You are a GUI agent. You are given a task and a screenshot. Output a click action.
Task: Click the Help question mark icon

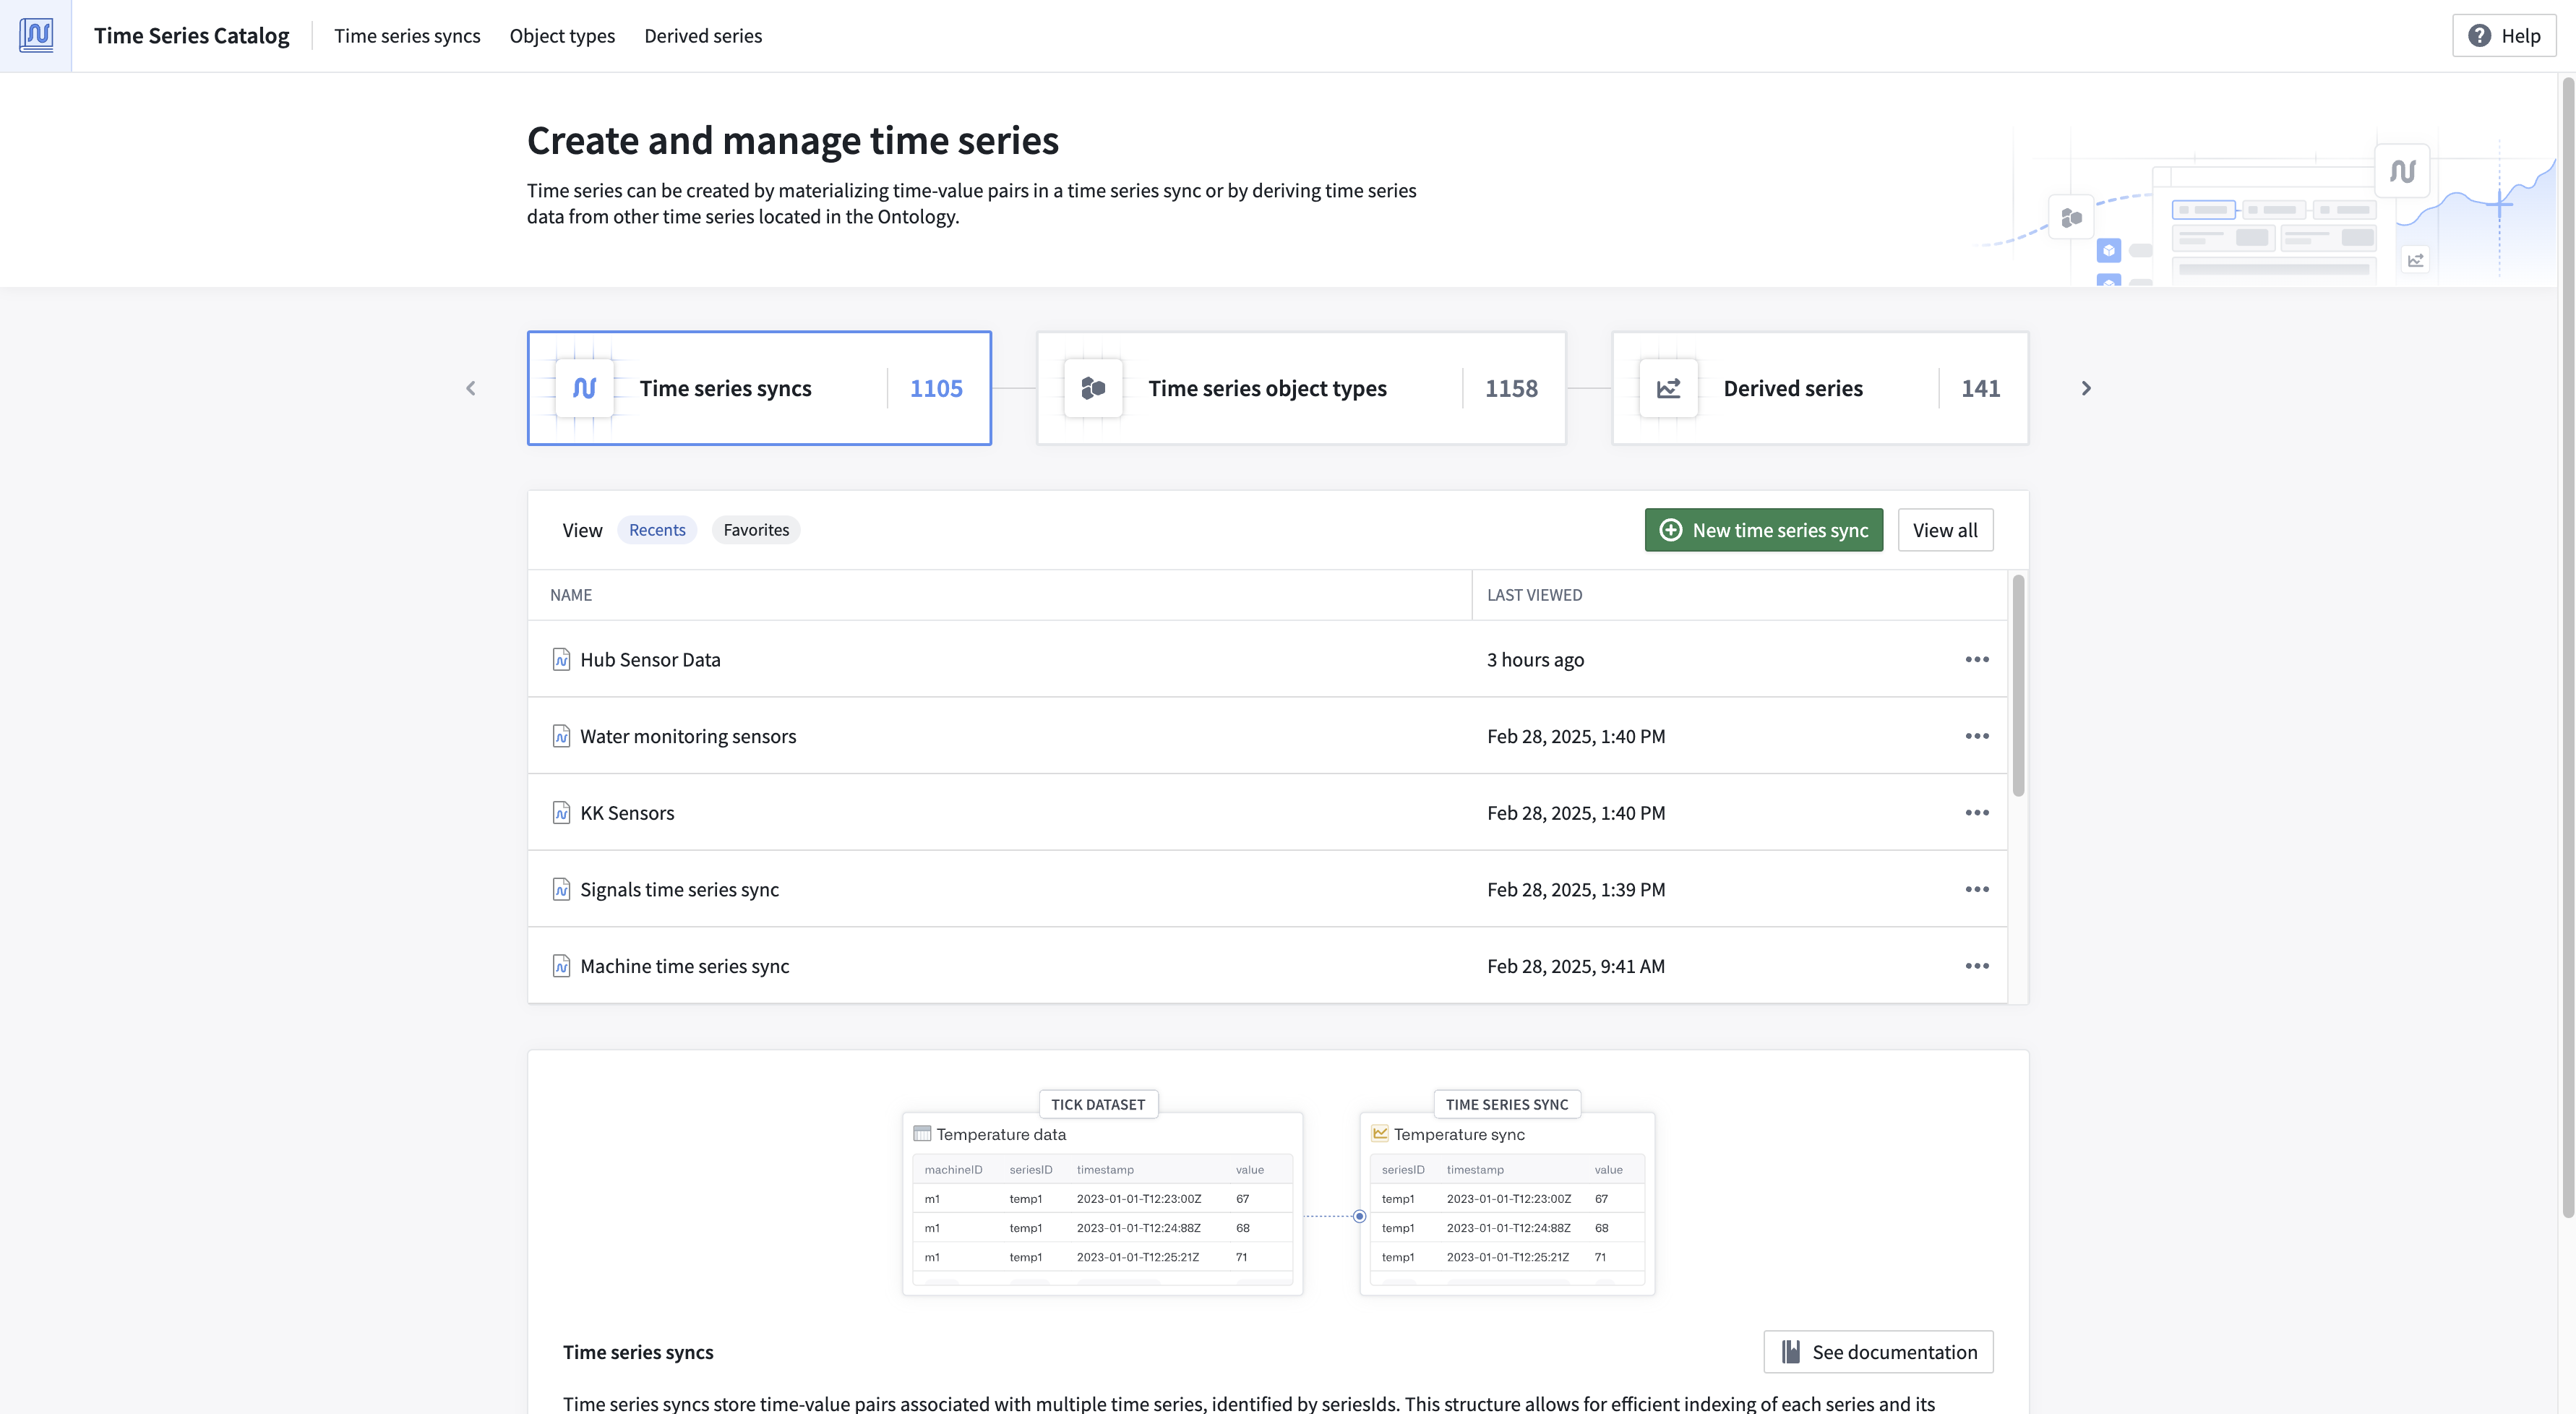coord(2479,36)
